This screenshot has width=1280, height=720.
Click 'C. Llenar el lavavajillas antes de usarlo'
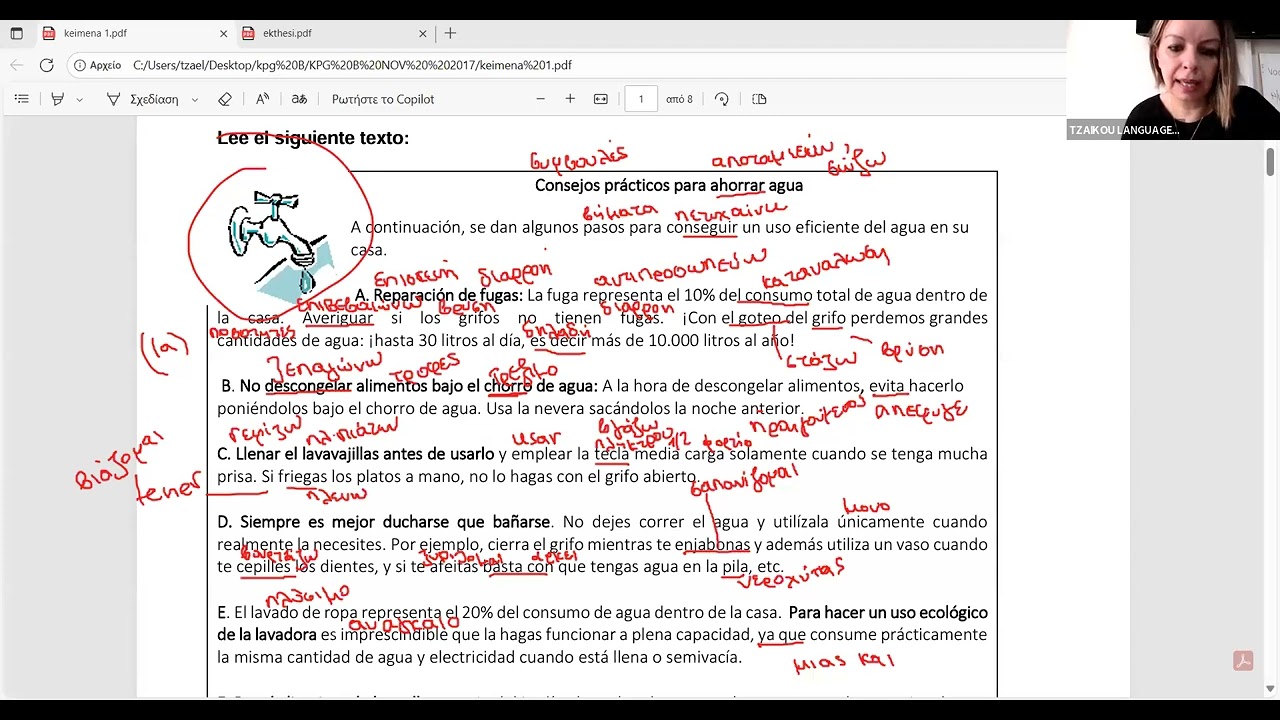click(x=356, y=454)
